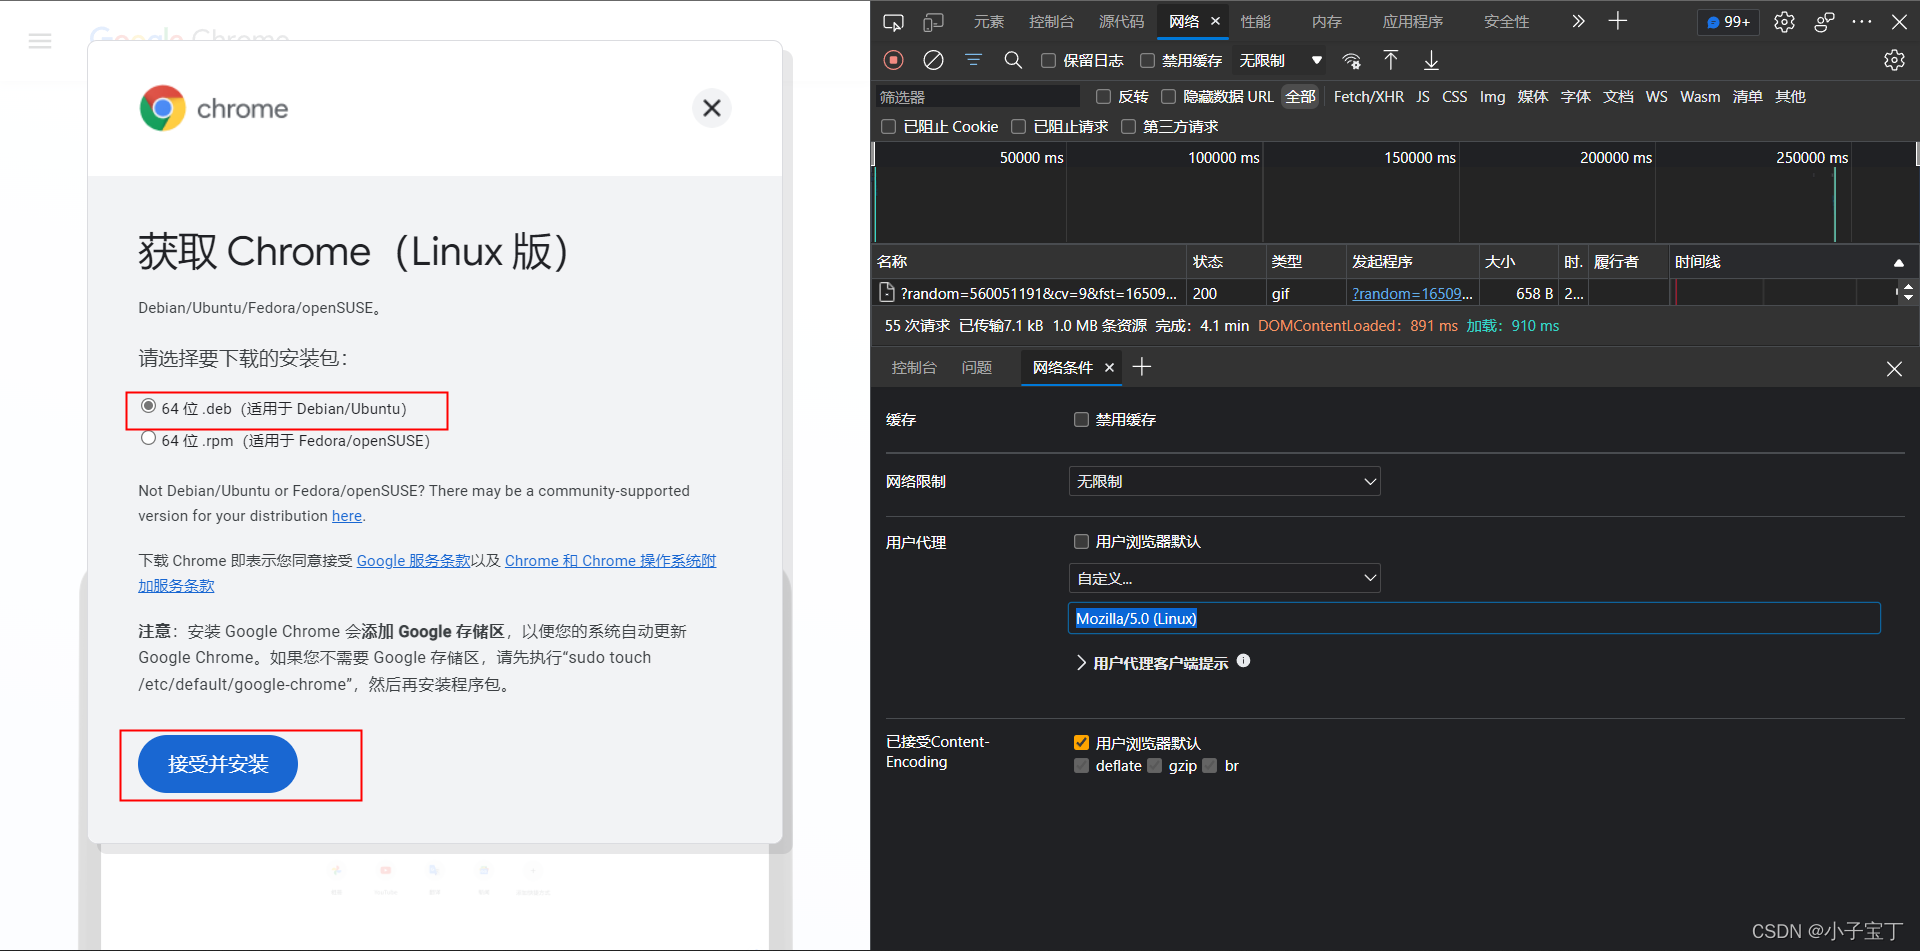Select the 64-bit .rpm package option

point(148,438)
